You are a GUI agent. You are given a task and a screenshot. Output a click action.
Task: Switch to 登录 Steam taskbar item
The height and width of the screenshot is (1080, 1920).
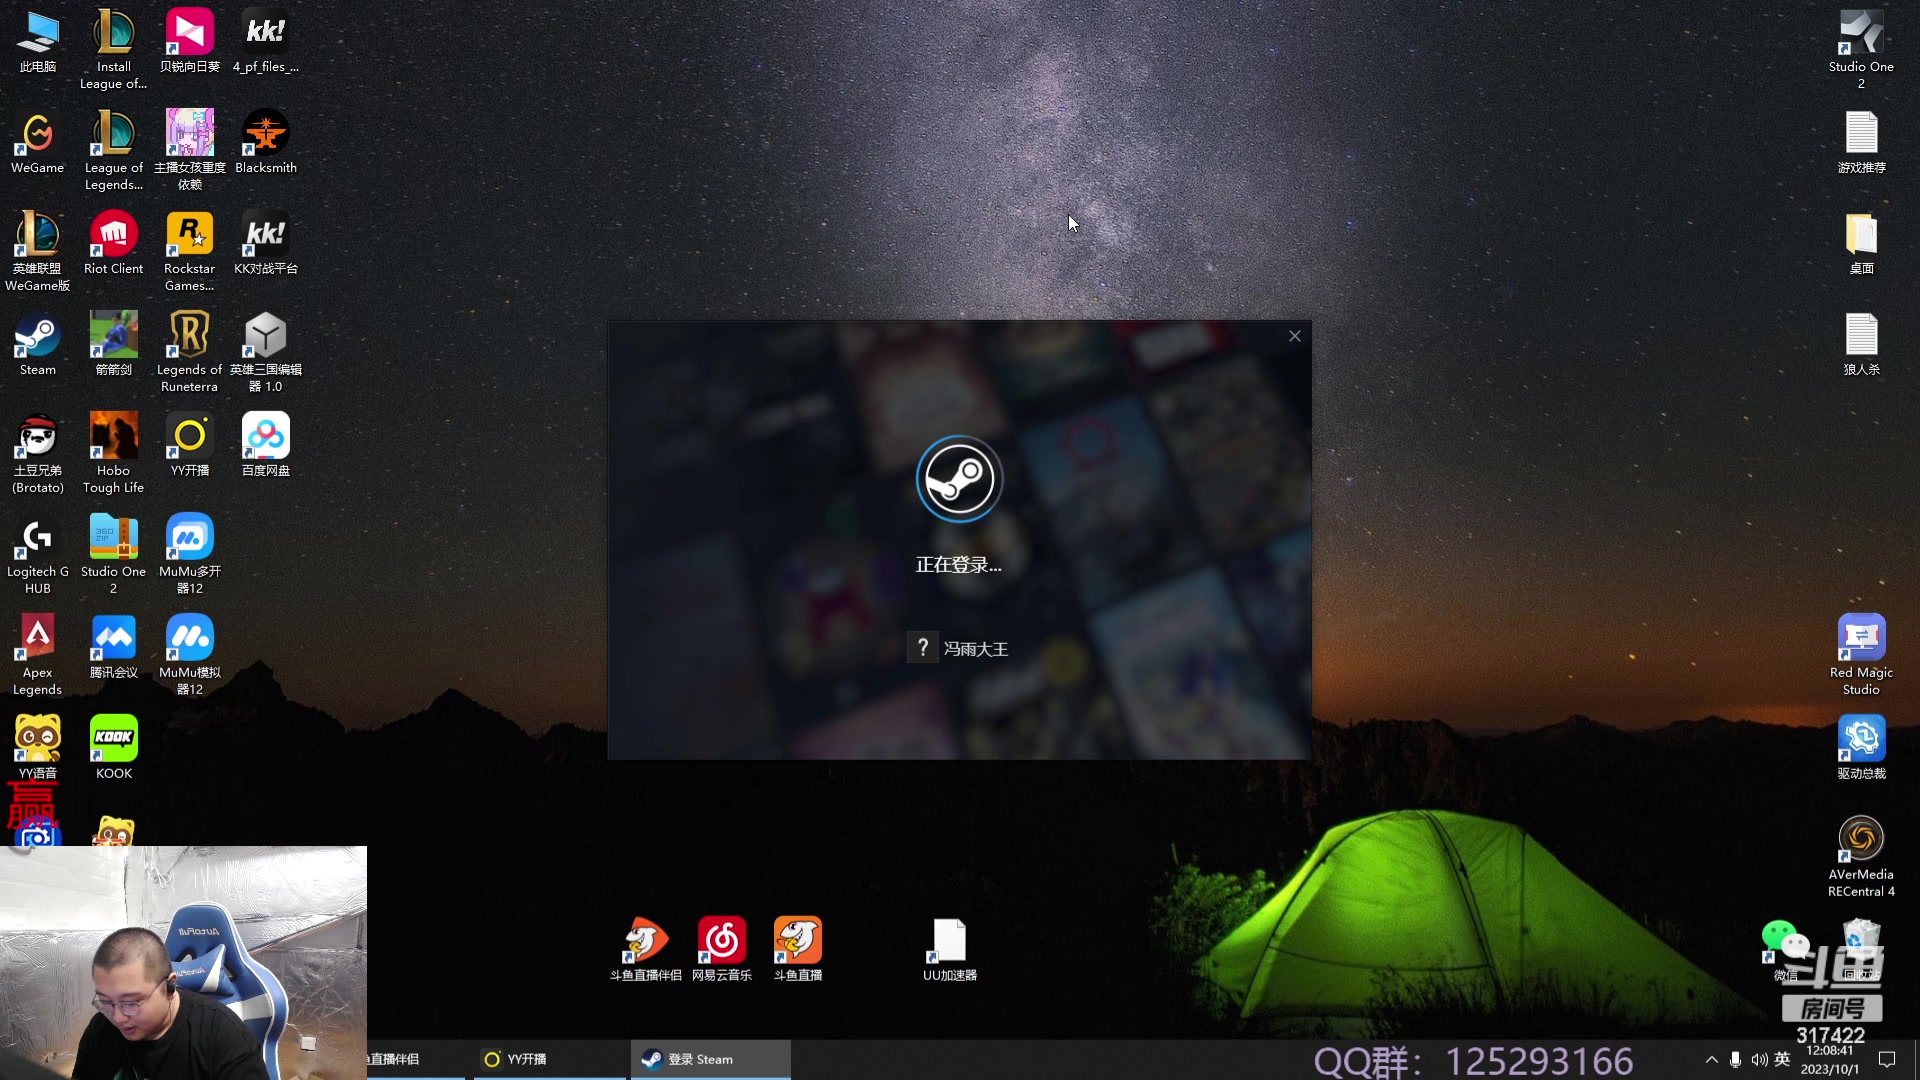coord(710,1059)
